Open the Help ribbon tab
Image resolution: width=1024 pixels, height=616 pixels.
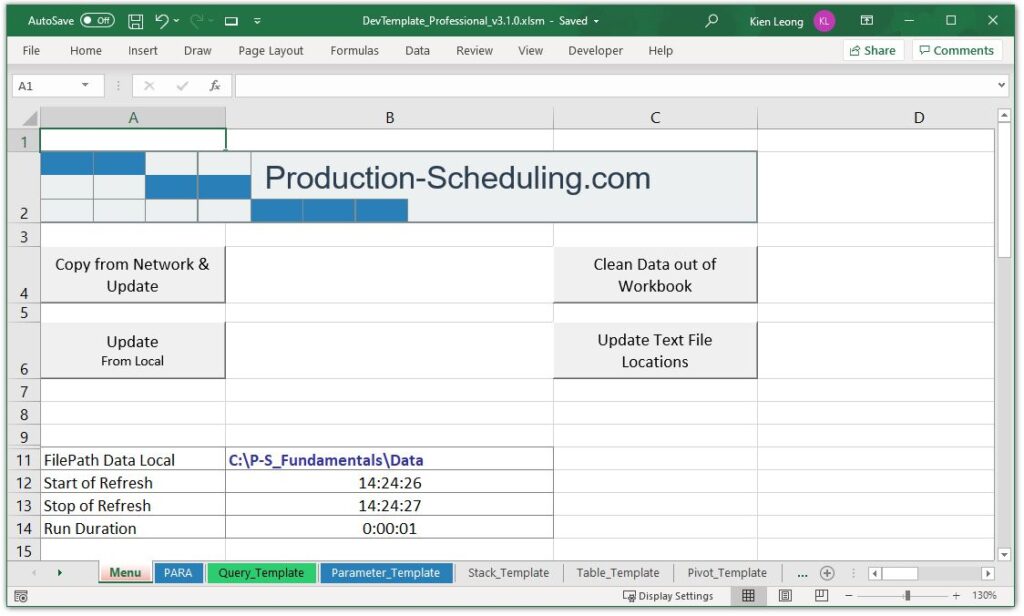coord(660,50)
